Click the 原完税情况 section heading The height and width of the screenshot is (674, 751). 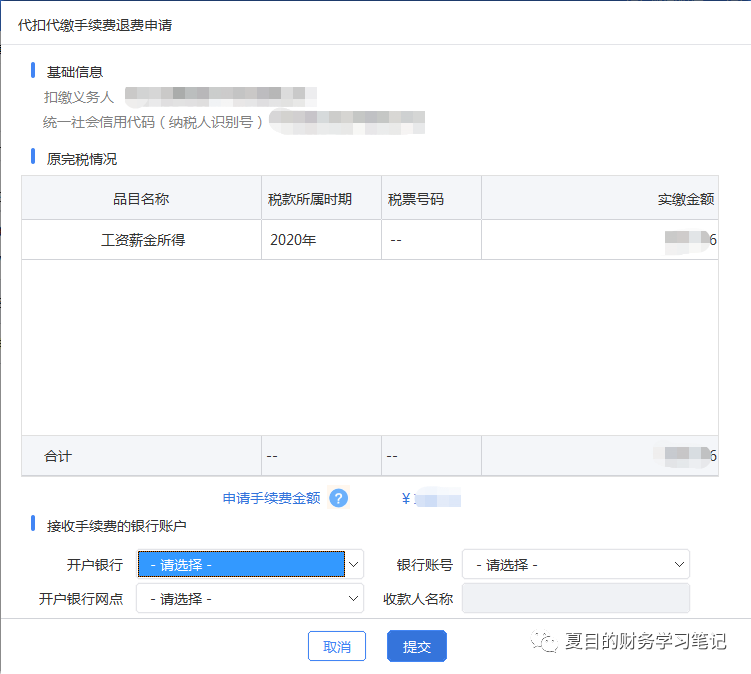[x=82, y=159]
